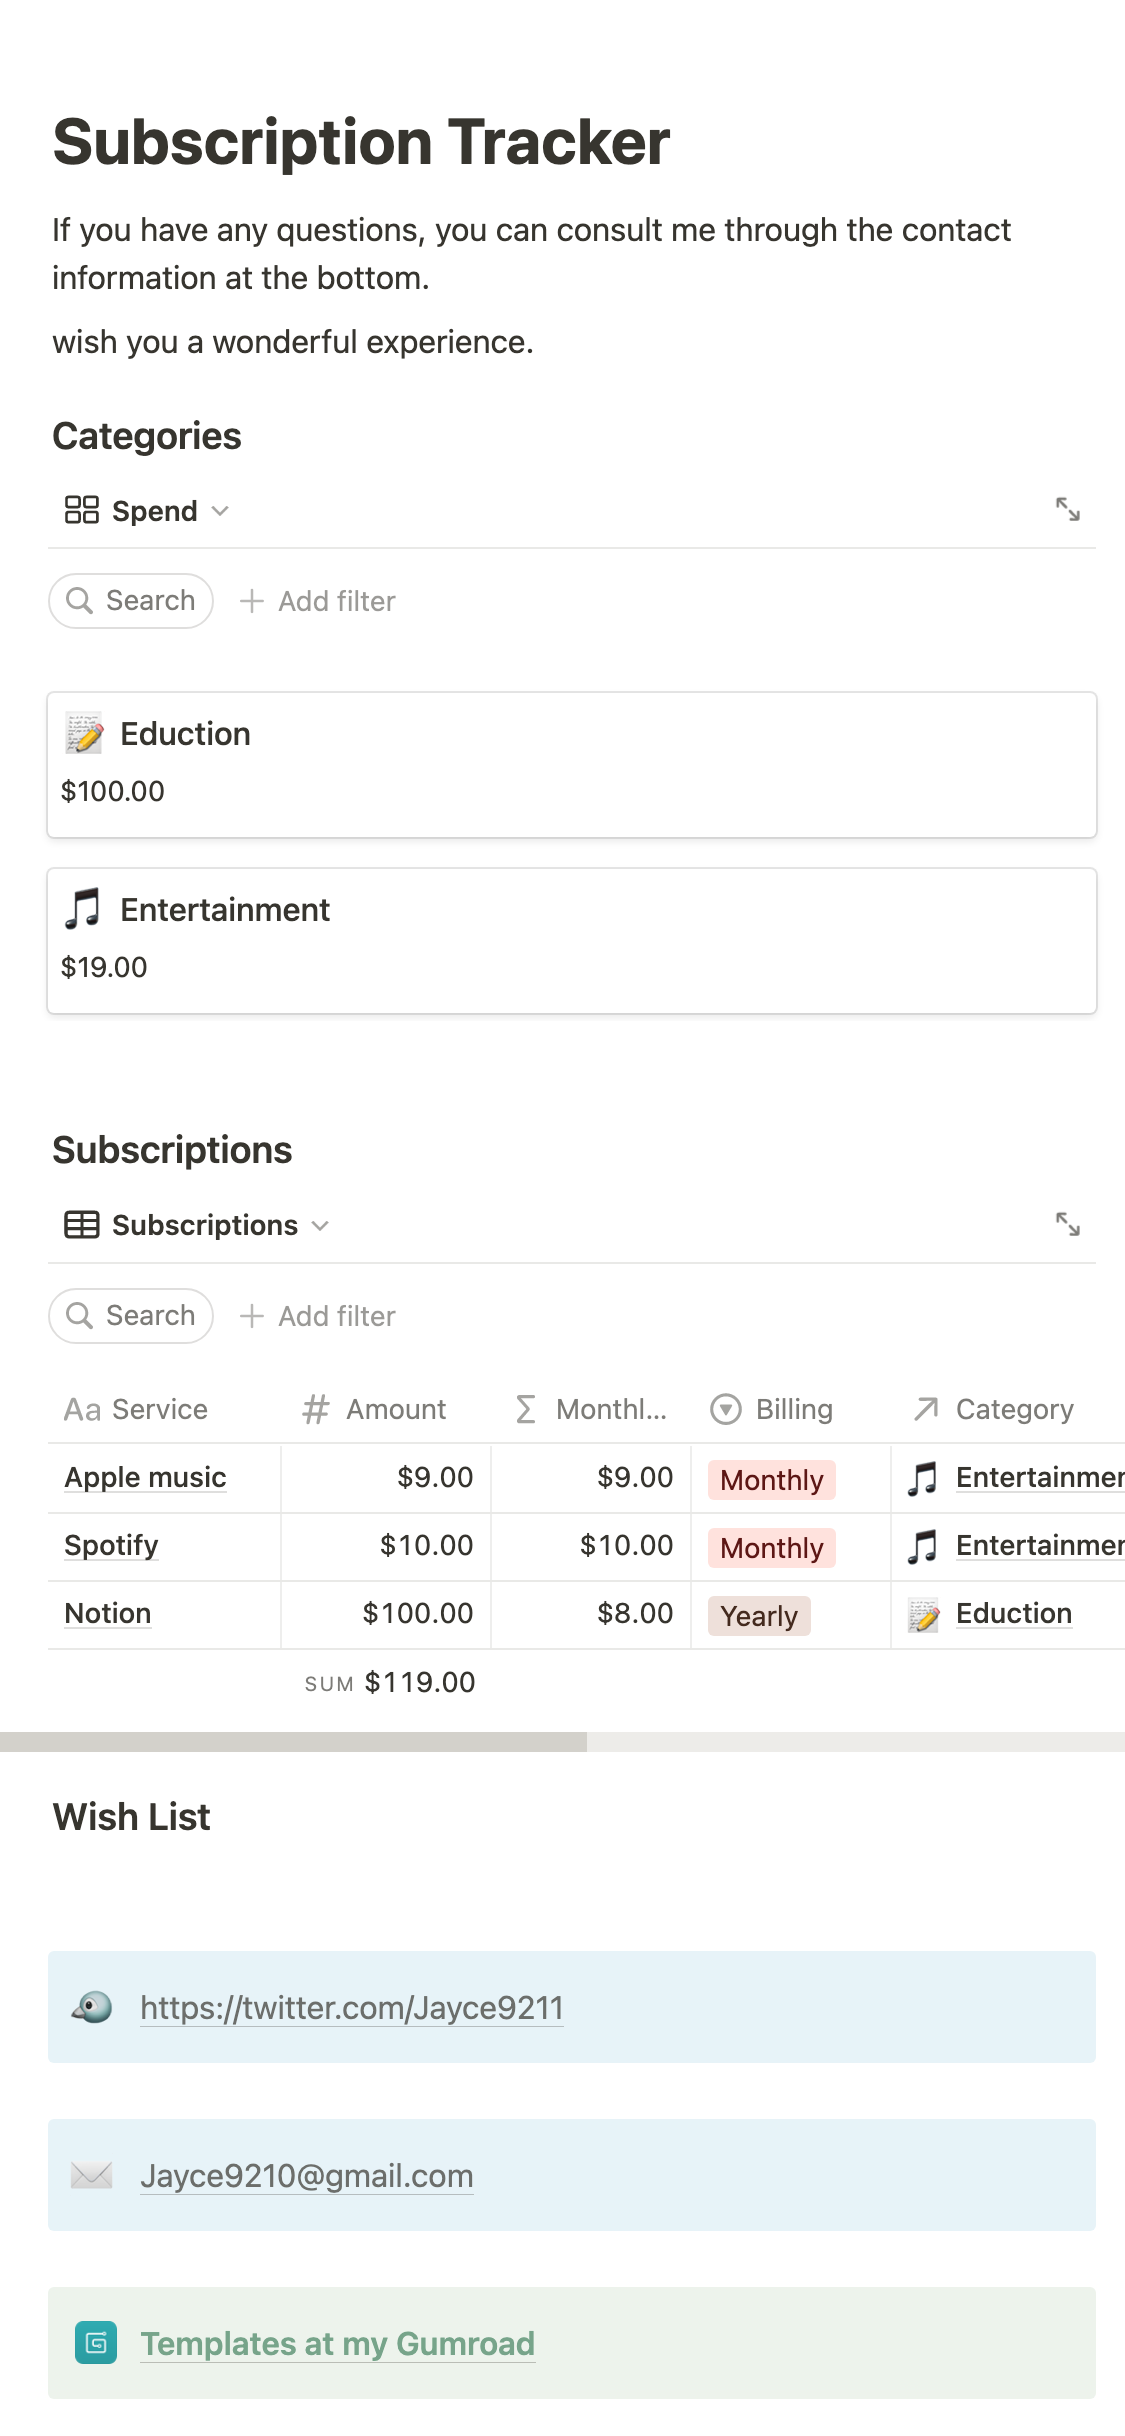Open the Templates at my Gumroad link
This screenshot has width=1125, height=2436.
point(337,2343)
